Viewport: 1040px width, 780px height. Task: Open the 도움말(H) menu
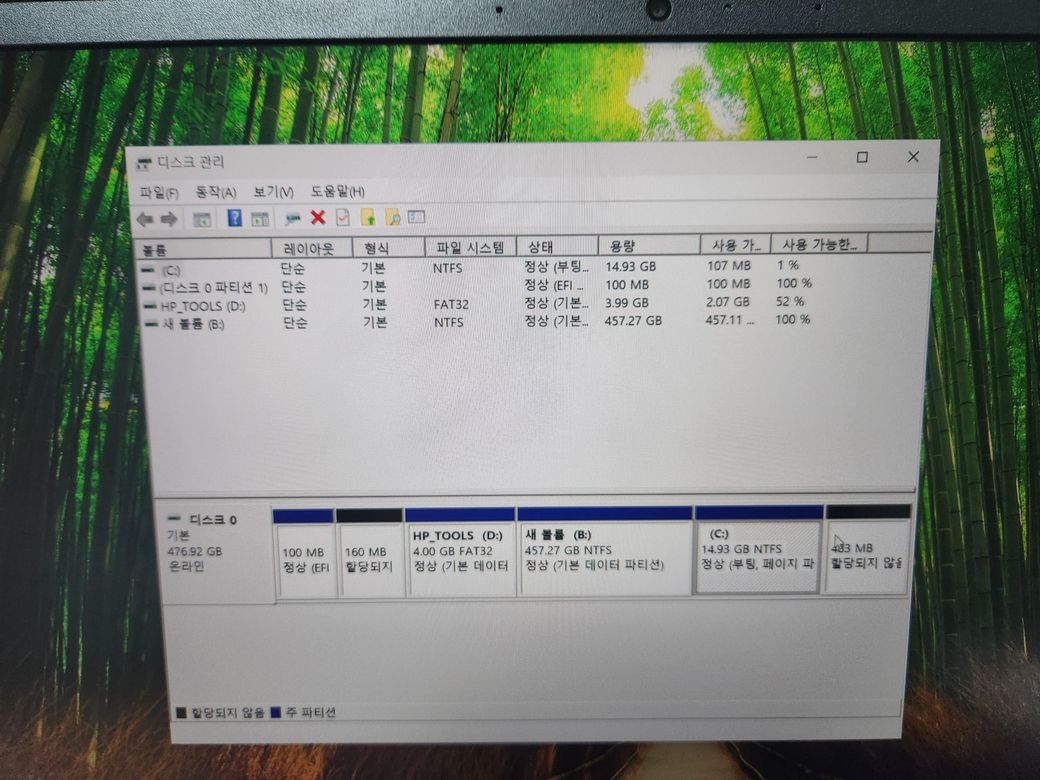[x=337, y=191]
